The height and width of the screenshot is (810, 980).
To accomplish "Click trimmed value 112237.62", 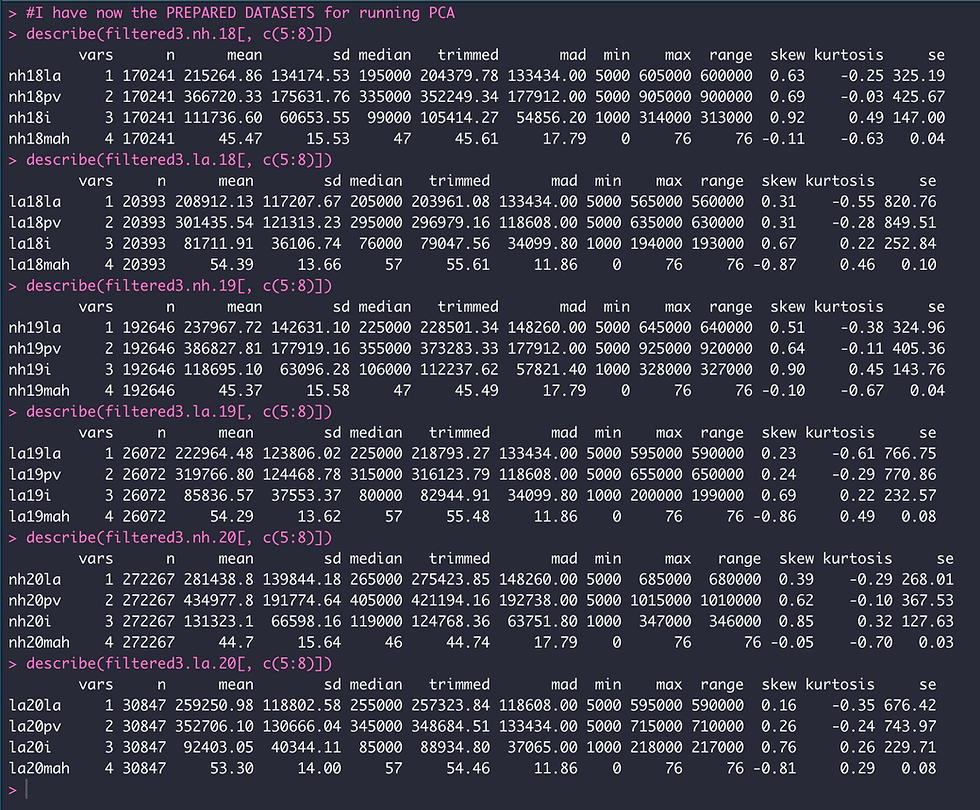I will [x=459, y=370].
